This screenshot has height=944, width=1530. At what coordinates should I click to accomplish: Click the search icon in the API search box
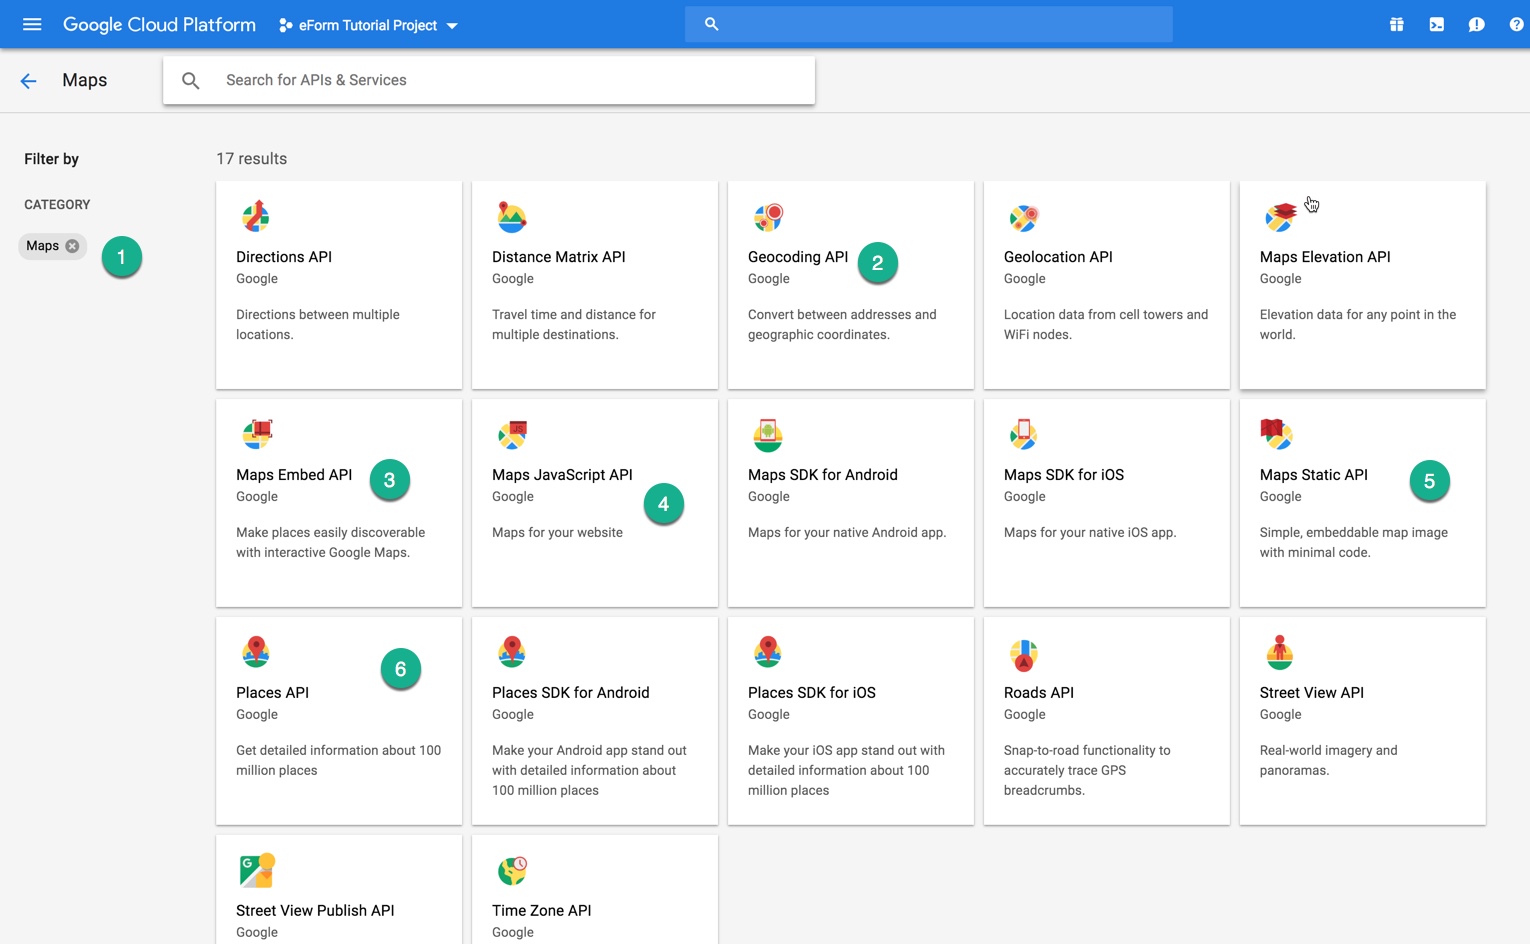[x=191, y=81]
